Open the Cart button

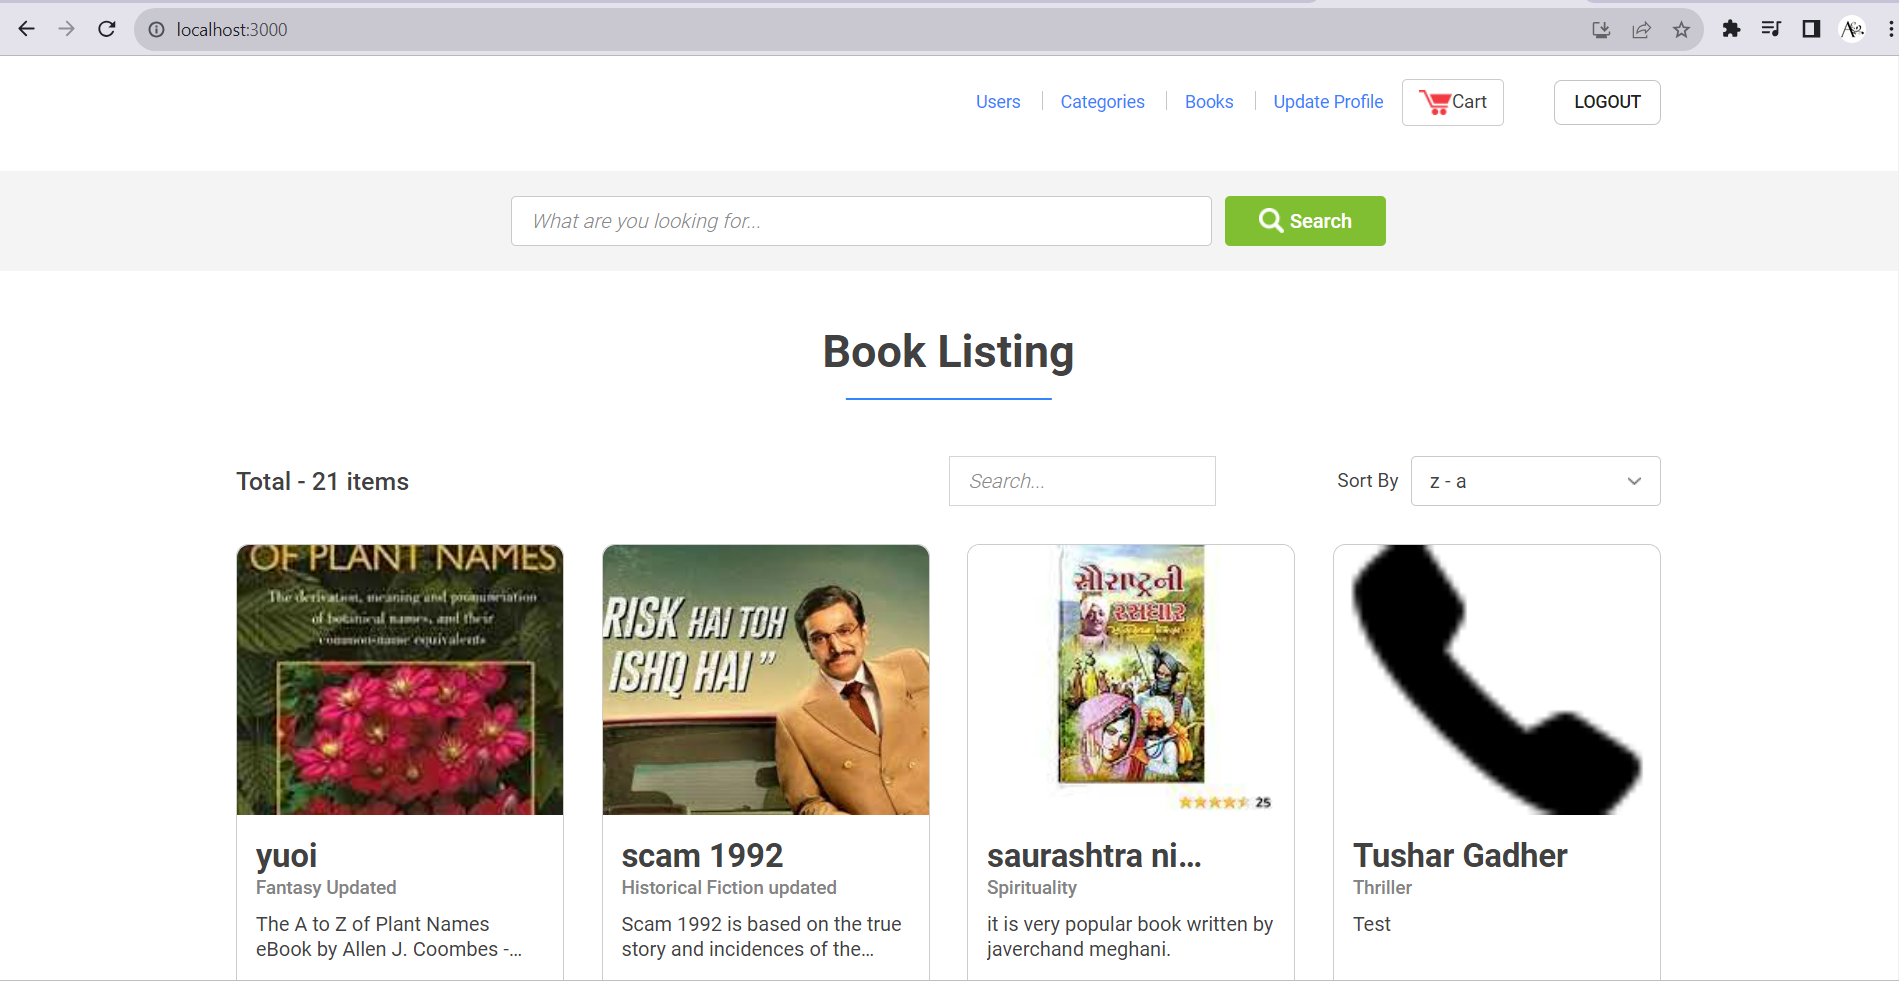pyautogui.click(x=1452, y=102)
